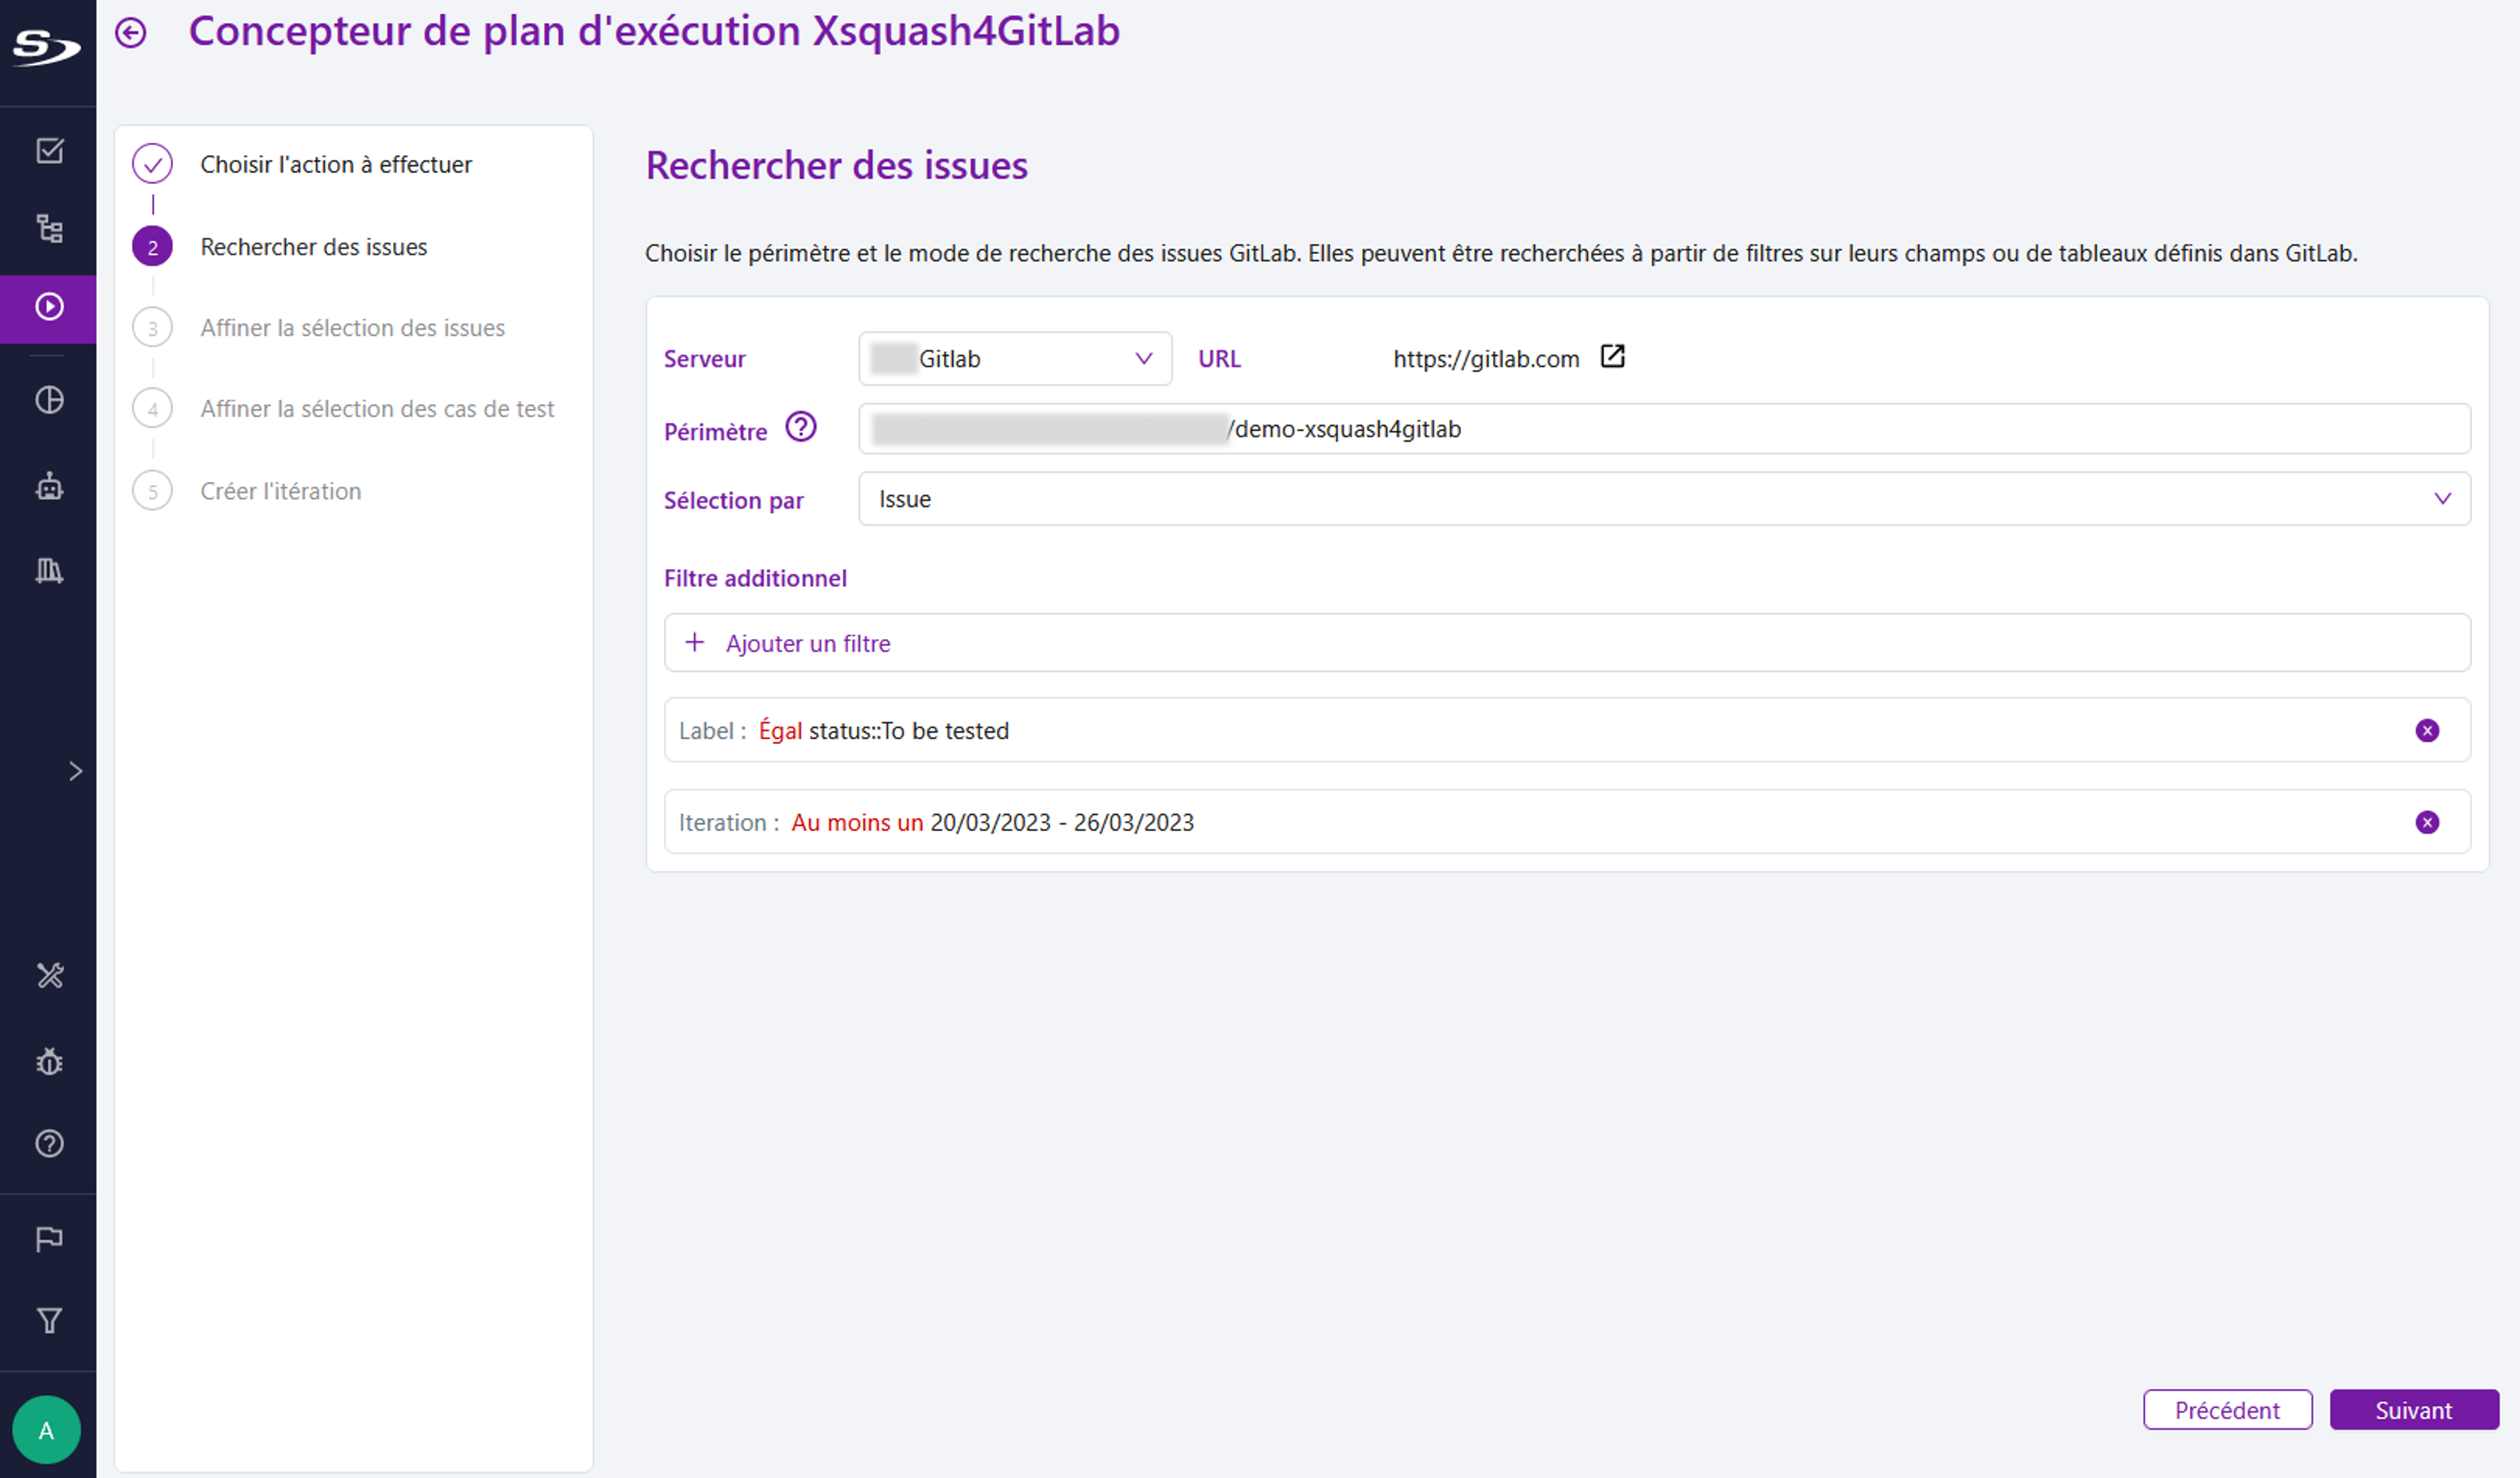Click the help question mark icon
Image resolution: width=2520 pixels, height=1478 pixels.
click(48, 1143)
